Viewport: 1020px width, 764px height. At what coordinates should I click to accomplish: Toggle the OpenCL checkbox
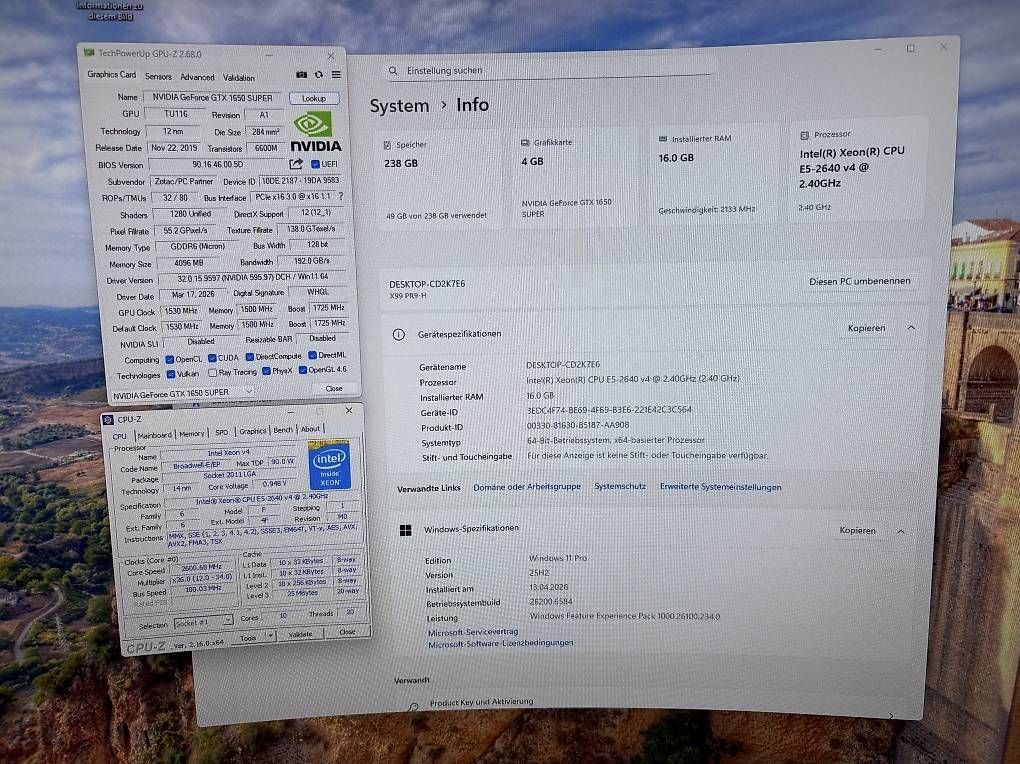[170, 359]
